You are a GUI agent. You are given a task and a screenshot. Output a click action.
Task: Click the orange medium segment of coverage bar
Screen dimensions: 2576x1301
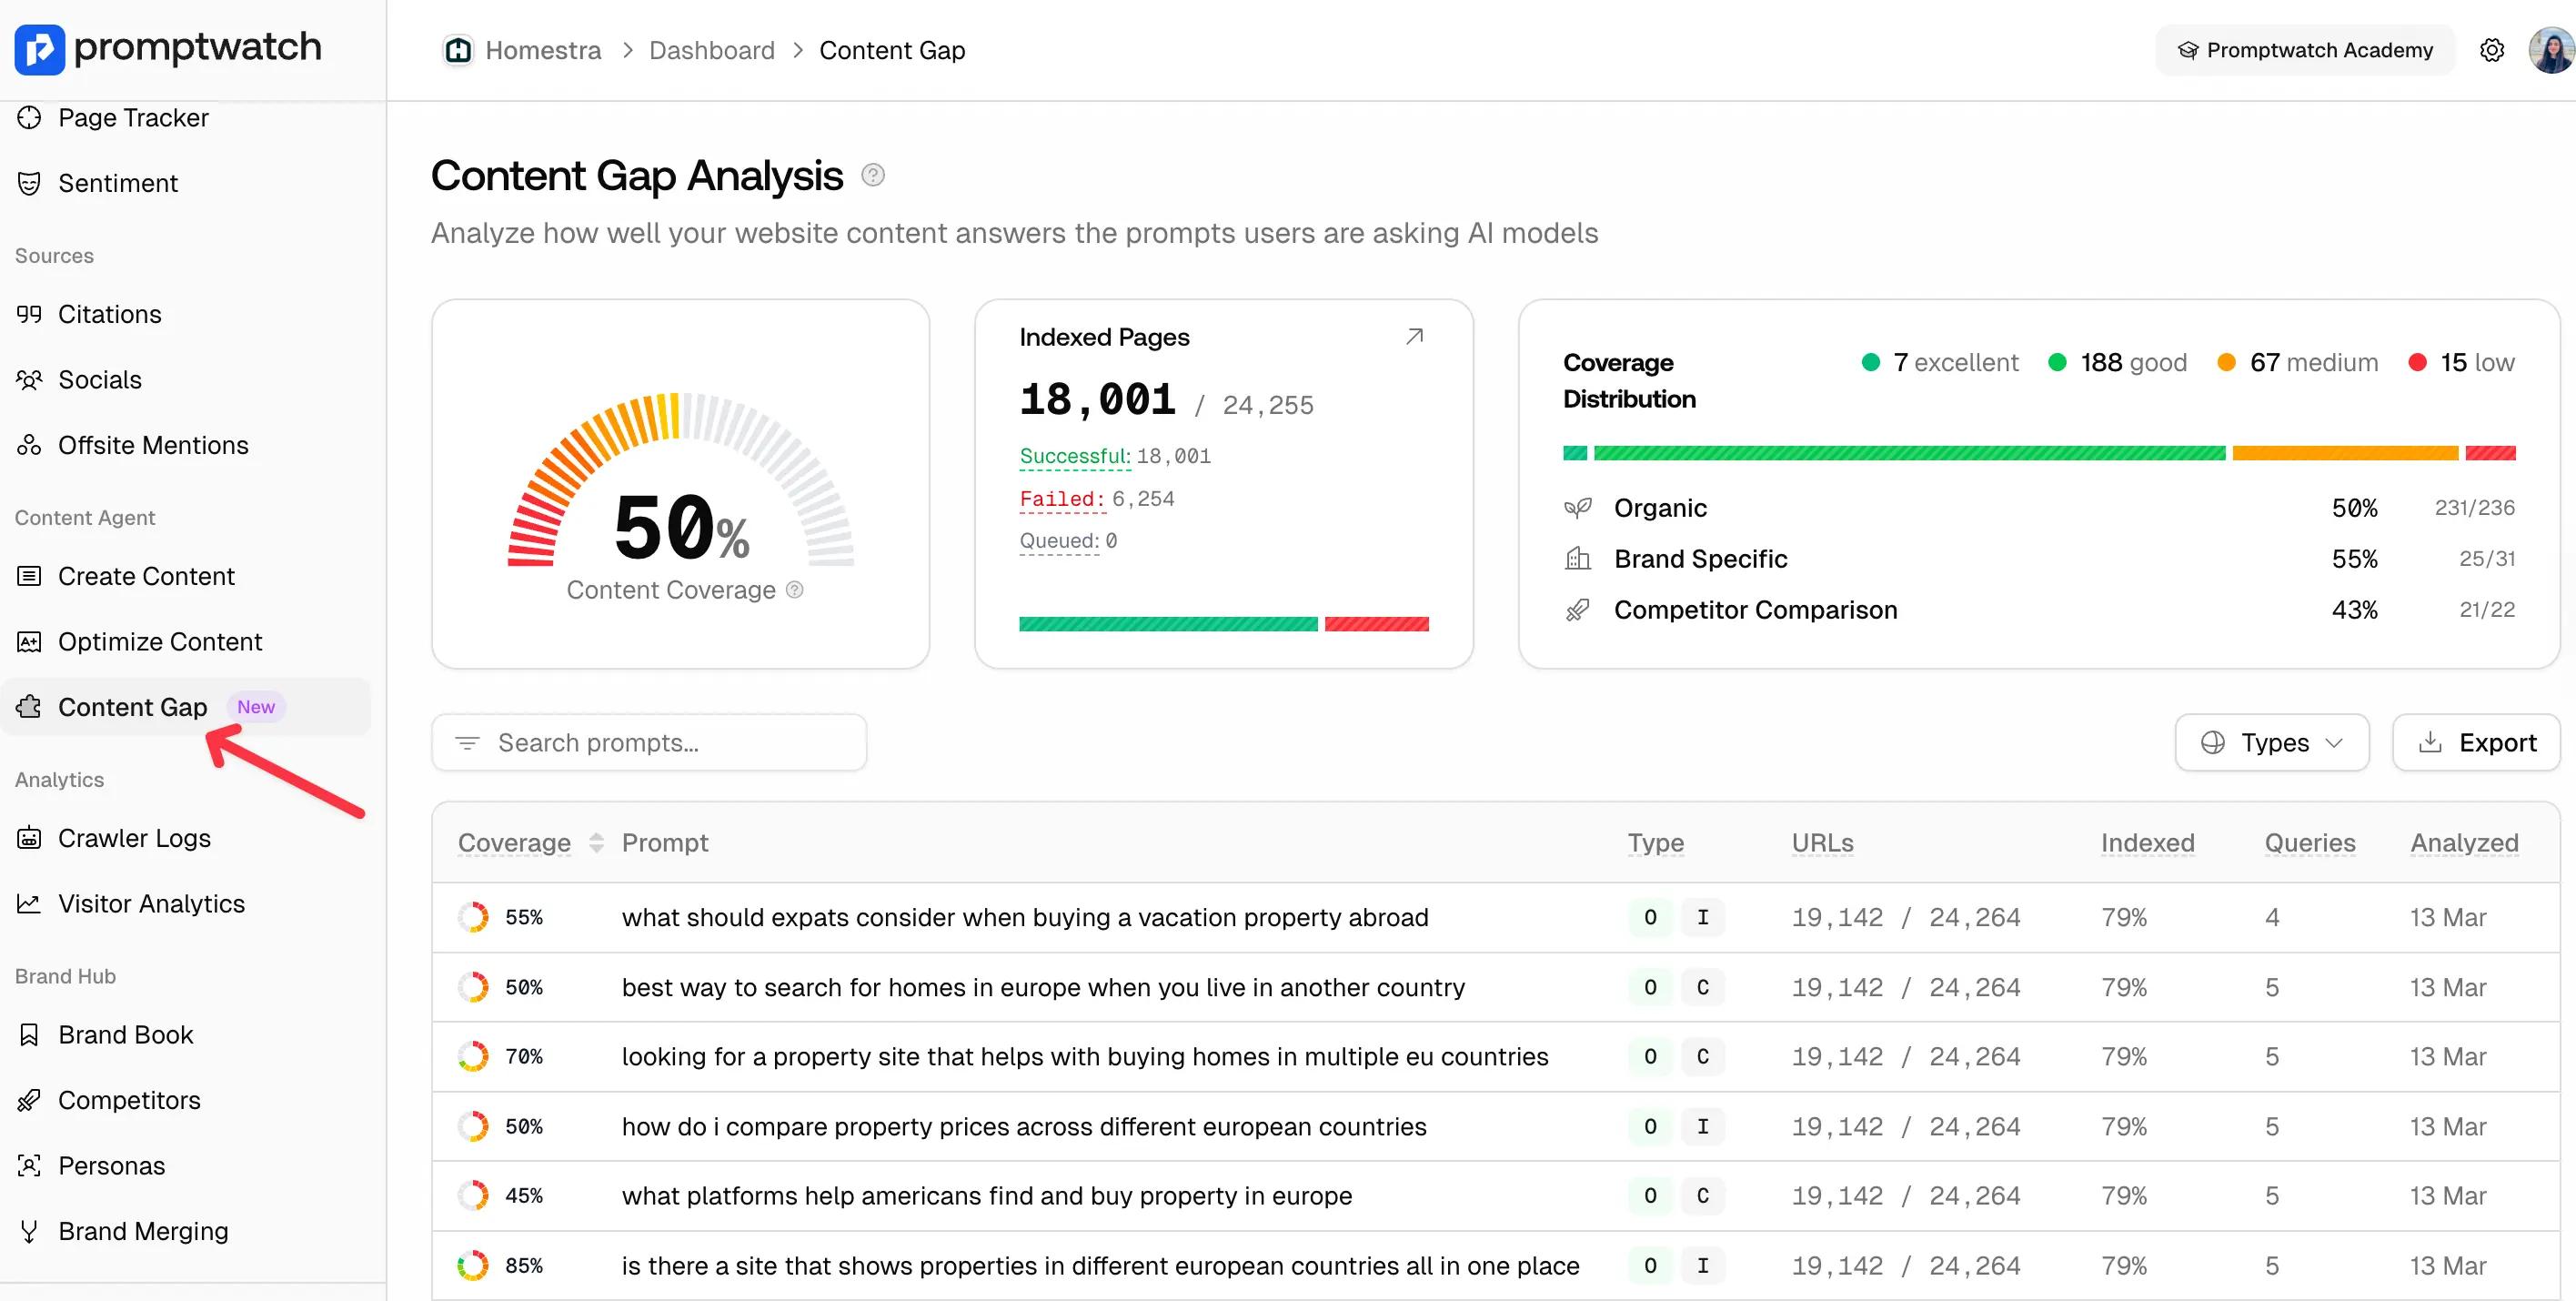(2344, 454)
